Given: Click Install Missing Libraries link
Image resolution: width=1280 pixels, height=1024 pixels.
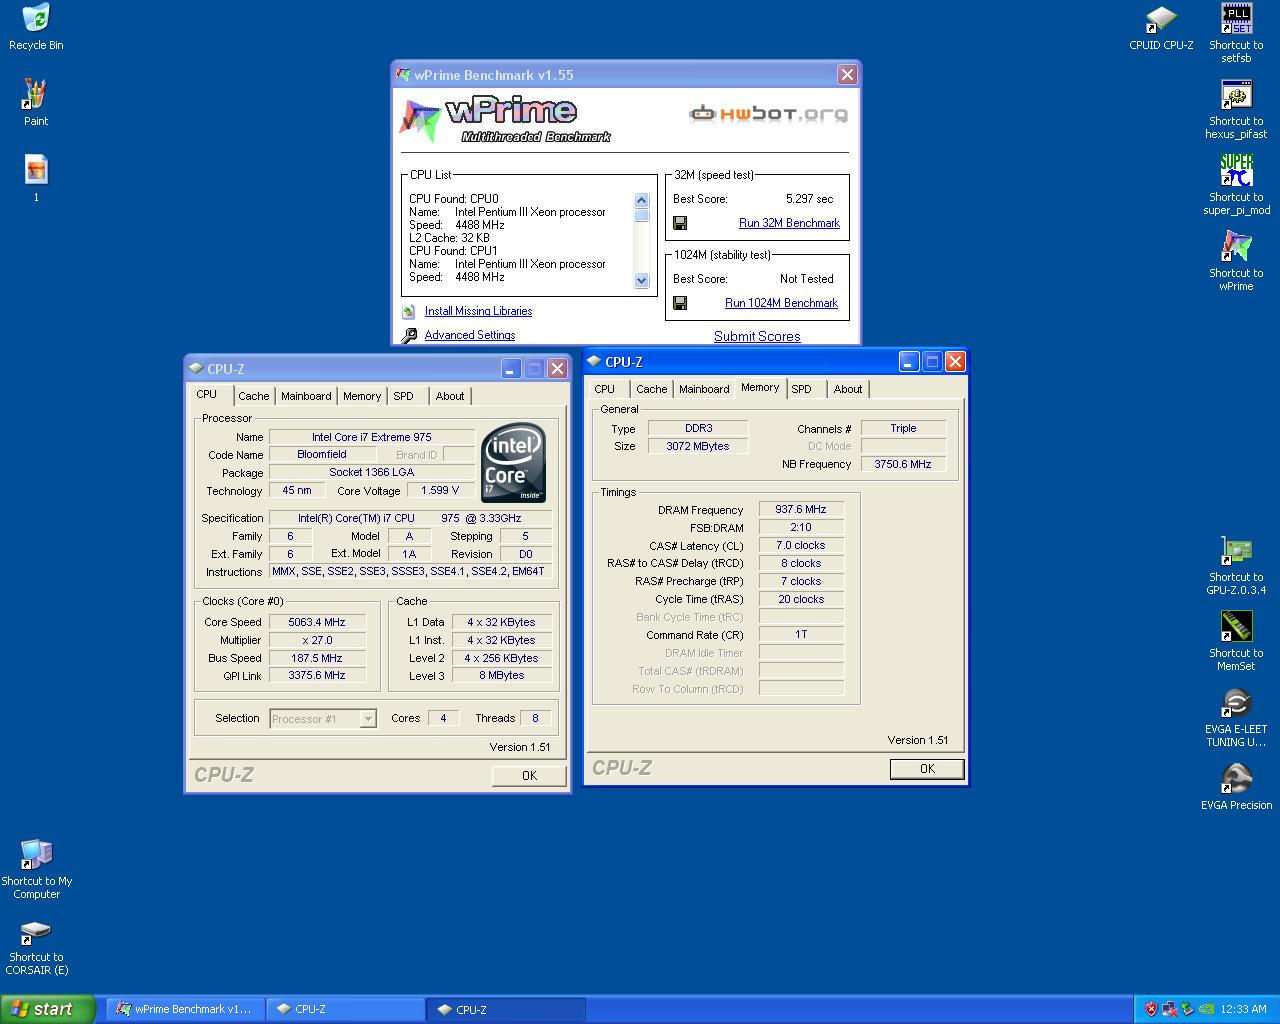Looking at the screenshot, I should click(x=478, y=311).
